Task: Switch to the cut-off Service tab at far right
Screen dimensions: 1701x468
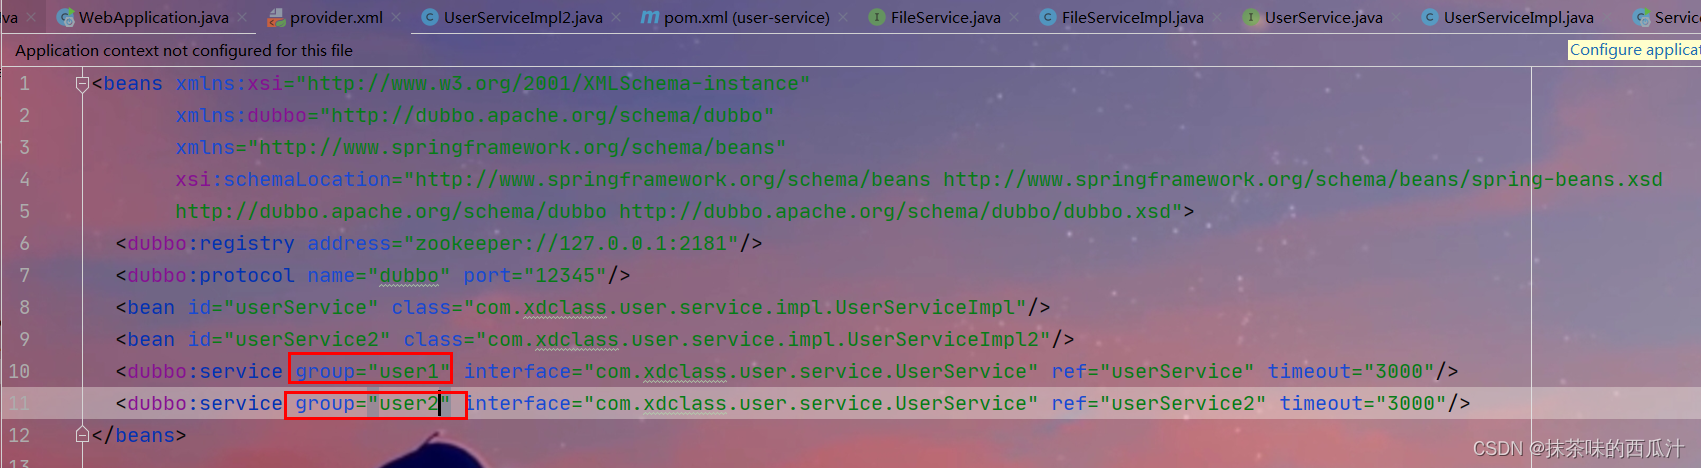Action: pos(1668,17)
